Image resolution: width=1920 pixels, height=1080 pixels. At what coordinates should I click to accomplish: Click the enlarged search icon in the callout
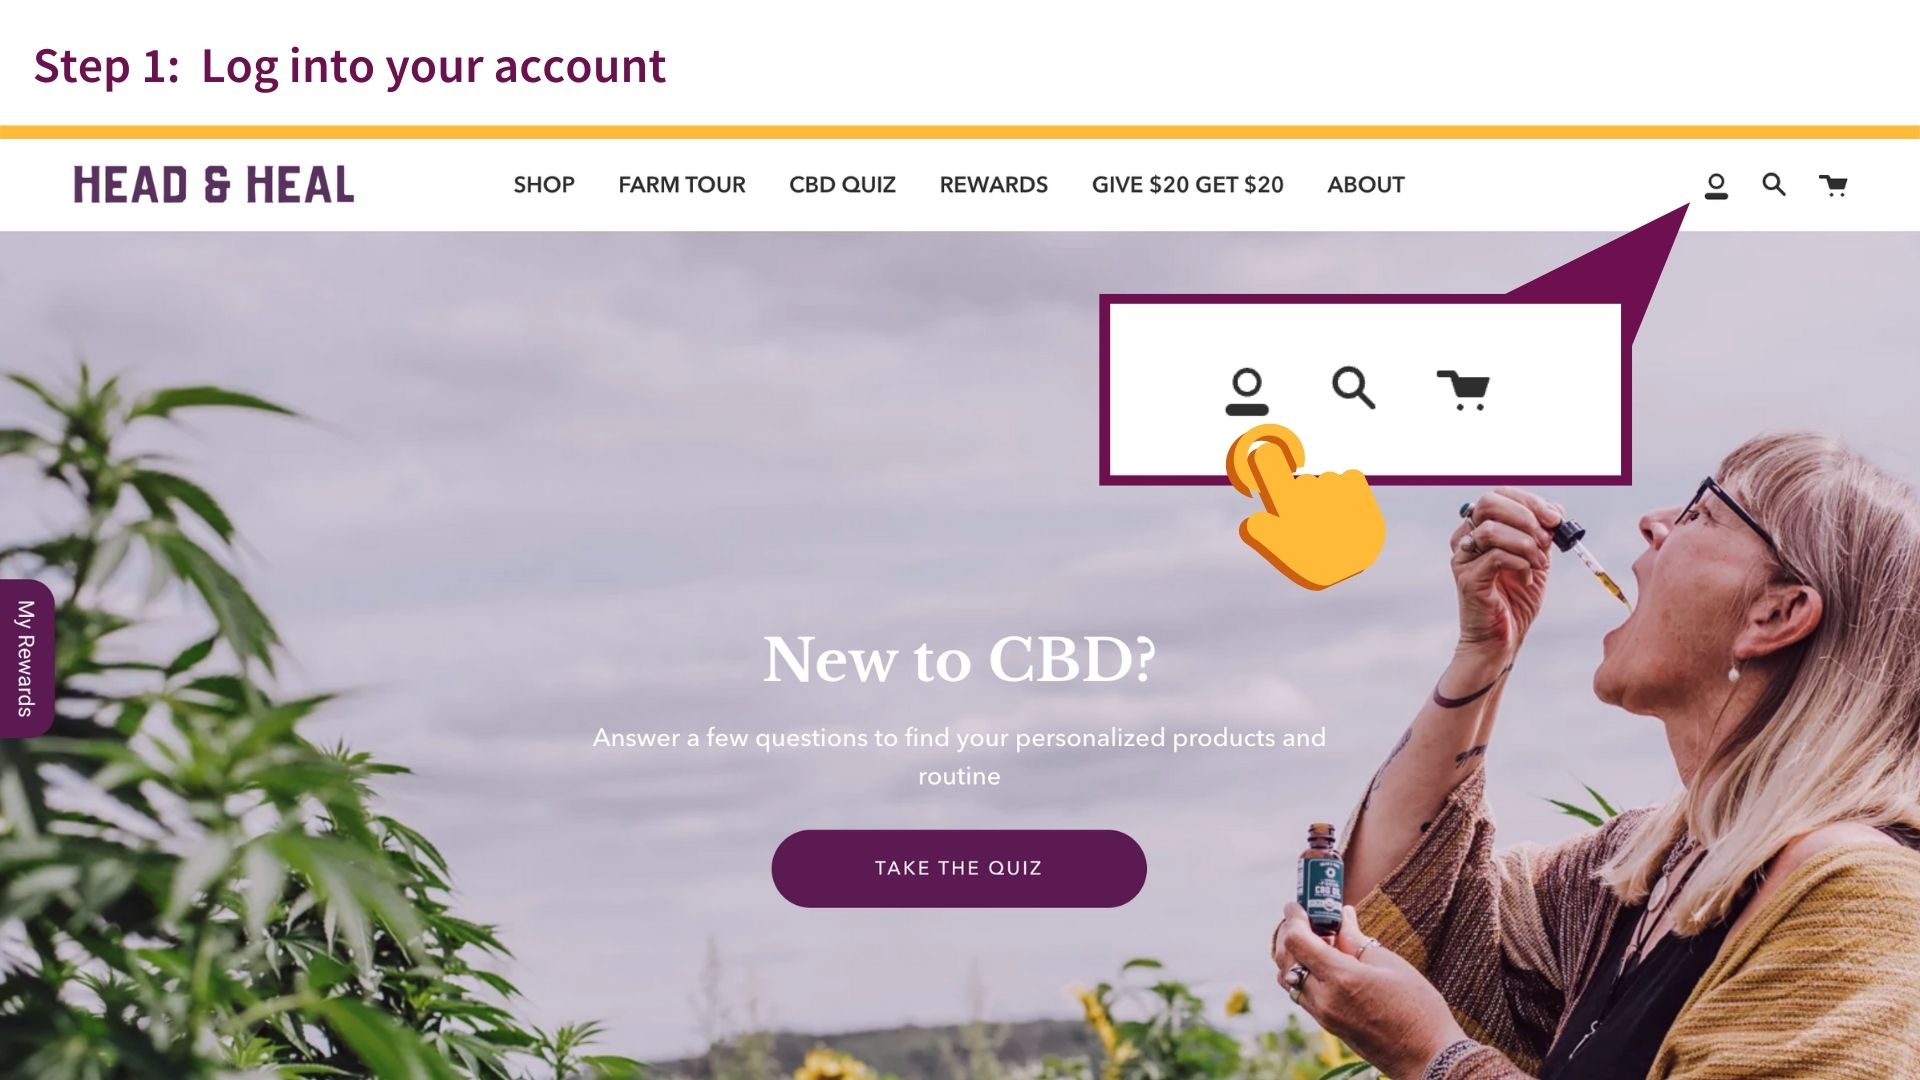click(x=1354, y=388)
